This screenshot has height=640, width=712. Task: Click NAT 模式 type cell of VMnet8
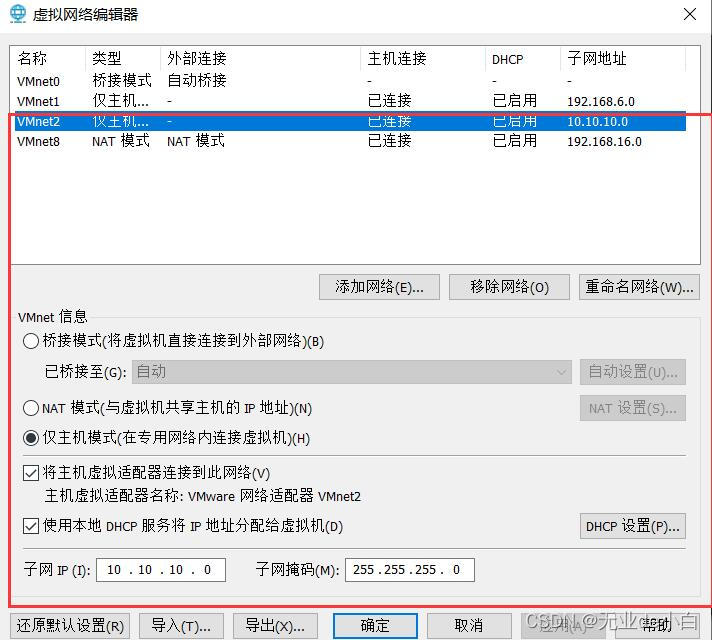pos(121,141)
